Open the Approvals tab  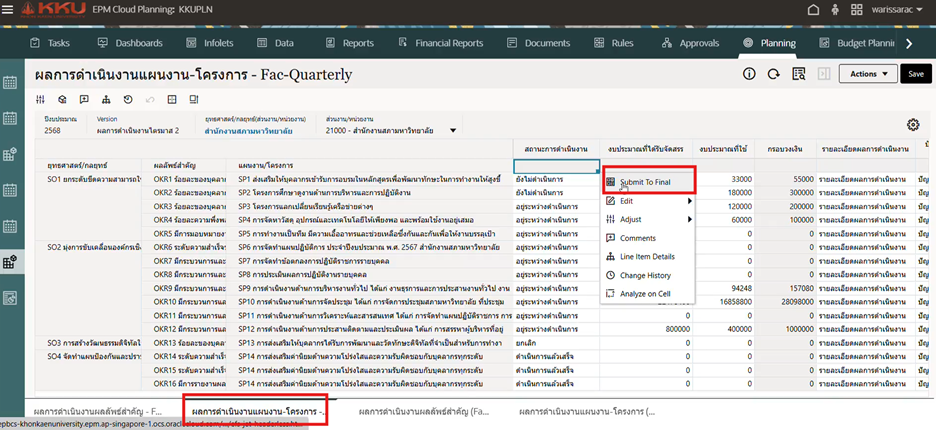pyautogui.click(x=690, y=43)
